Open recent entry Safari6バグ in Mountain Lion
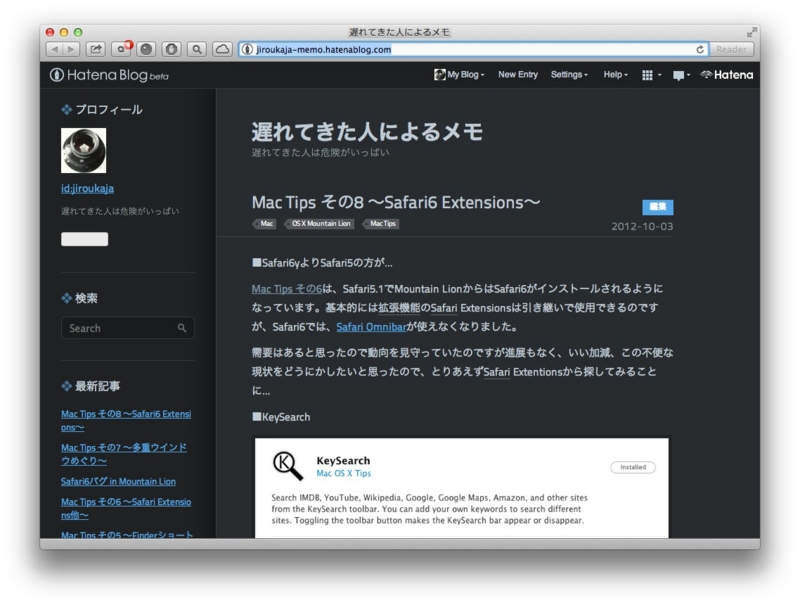This screenshot has height=605, width=800. pos(118,482)
